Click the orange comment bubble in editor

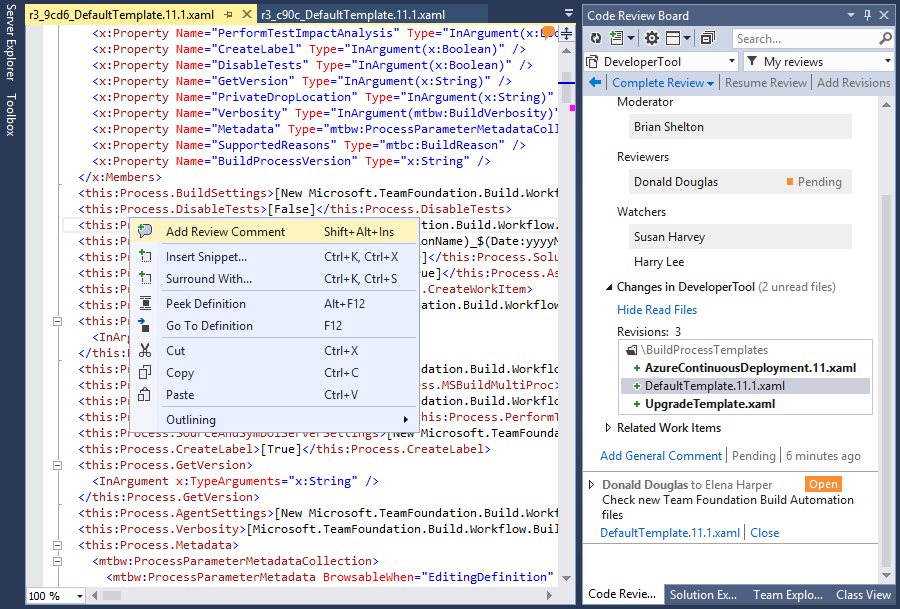547,32
